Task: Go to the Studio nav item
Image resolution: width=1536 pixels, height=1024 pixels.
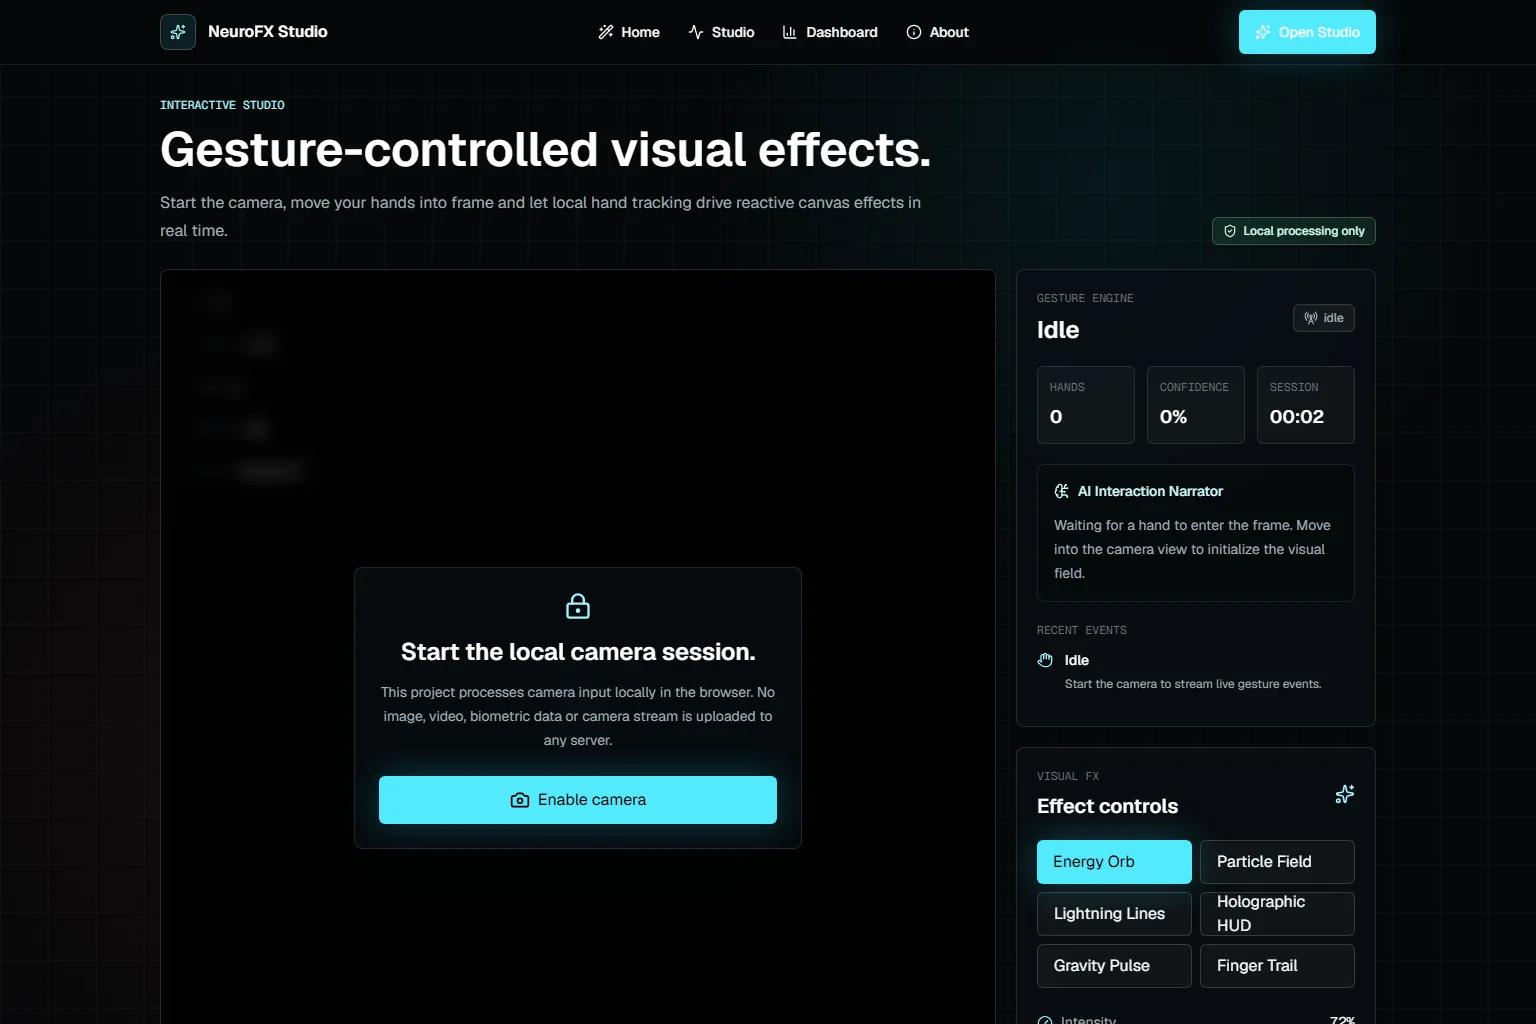Action: [x=721, y=32]
